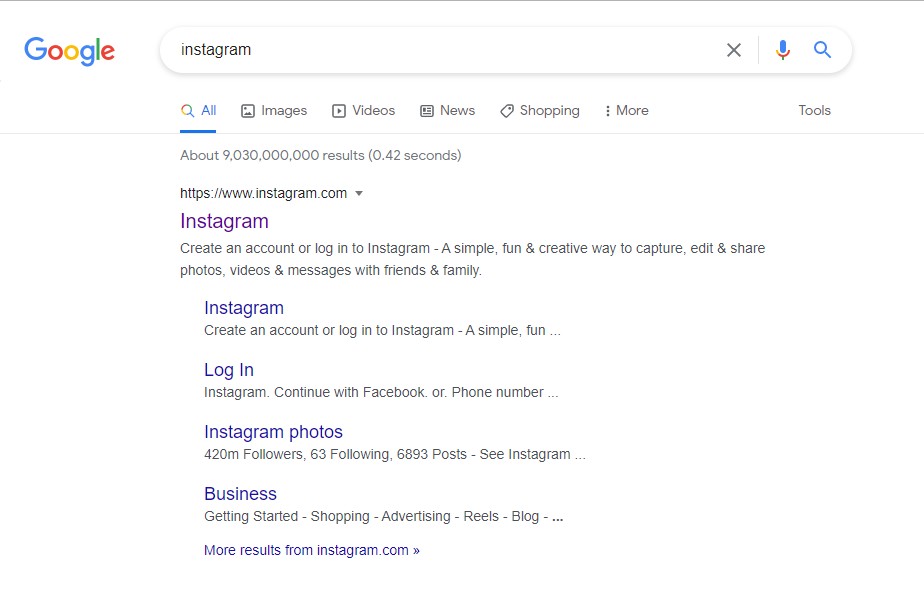Select the All results tab
The width and height of the screenshot is (924, 594).
pyautogui.click(x=199, y=111)
